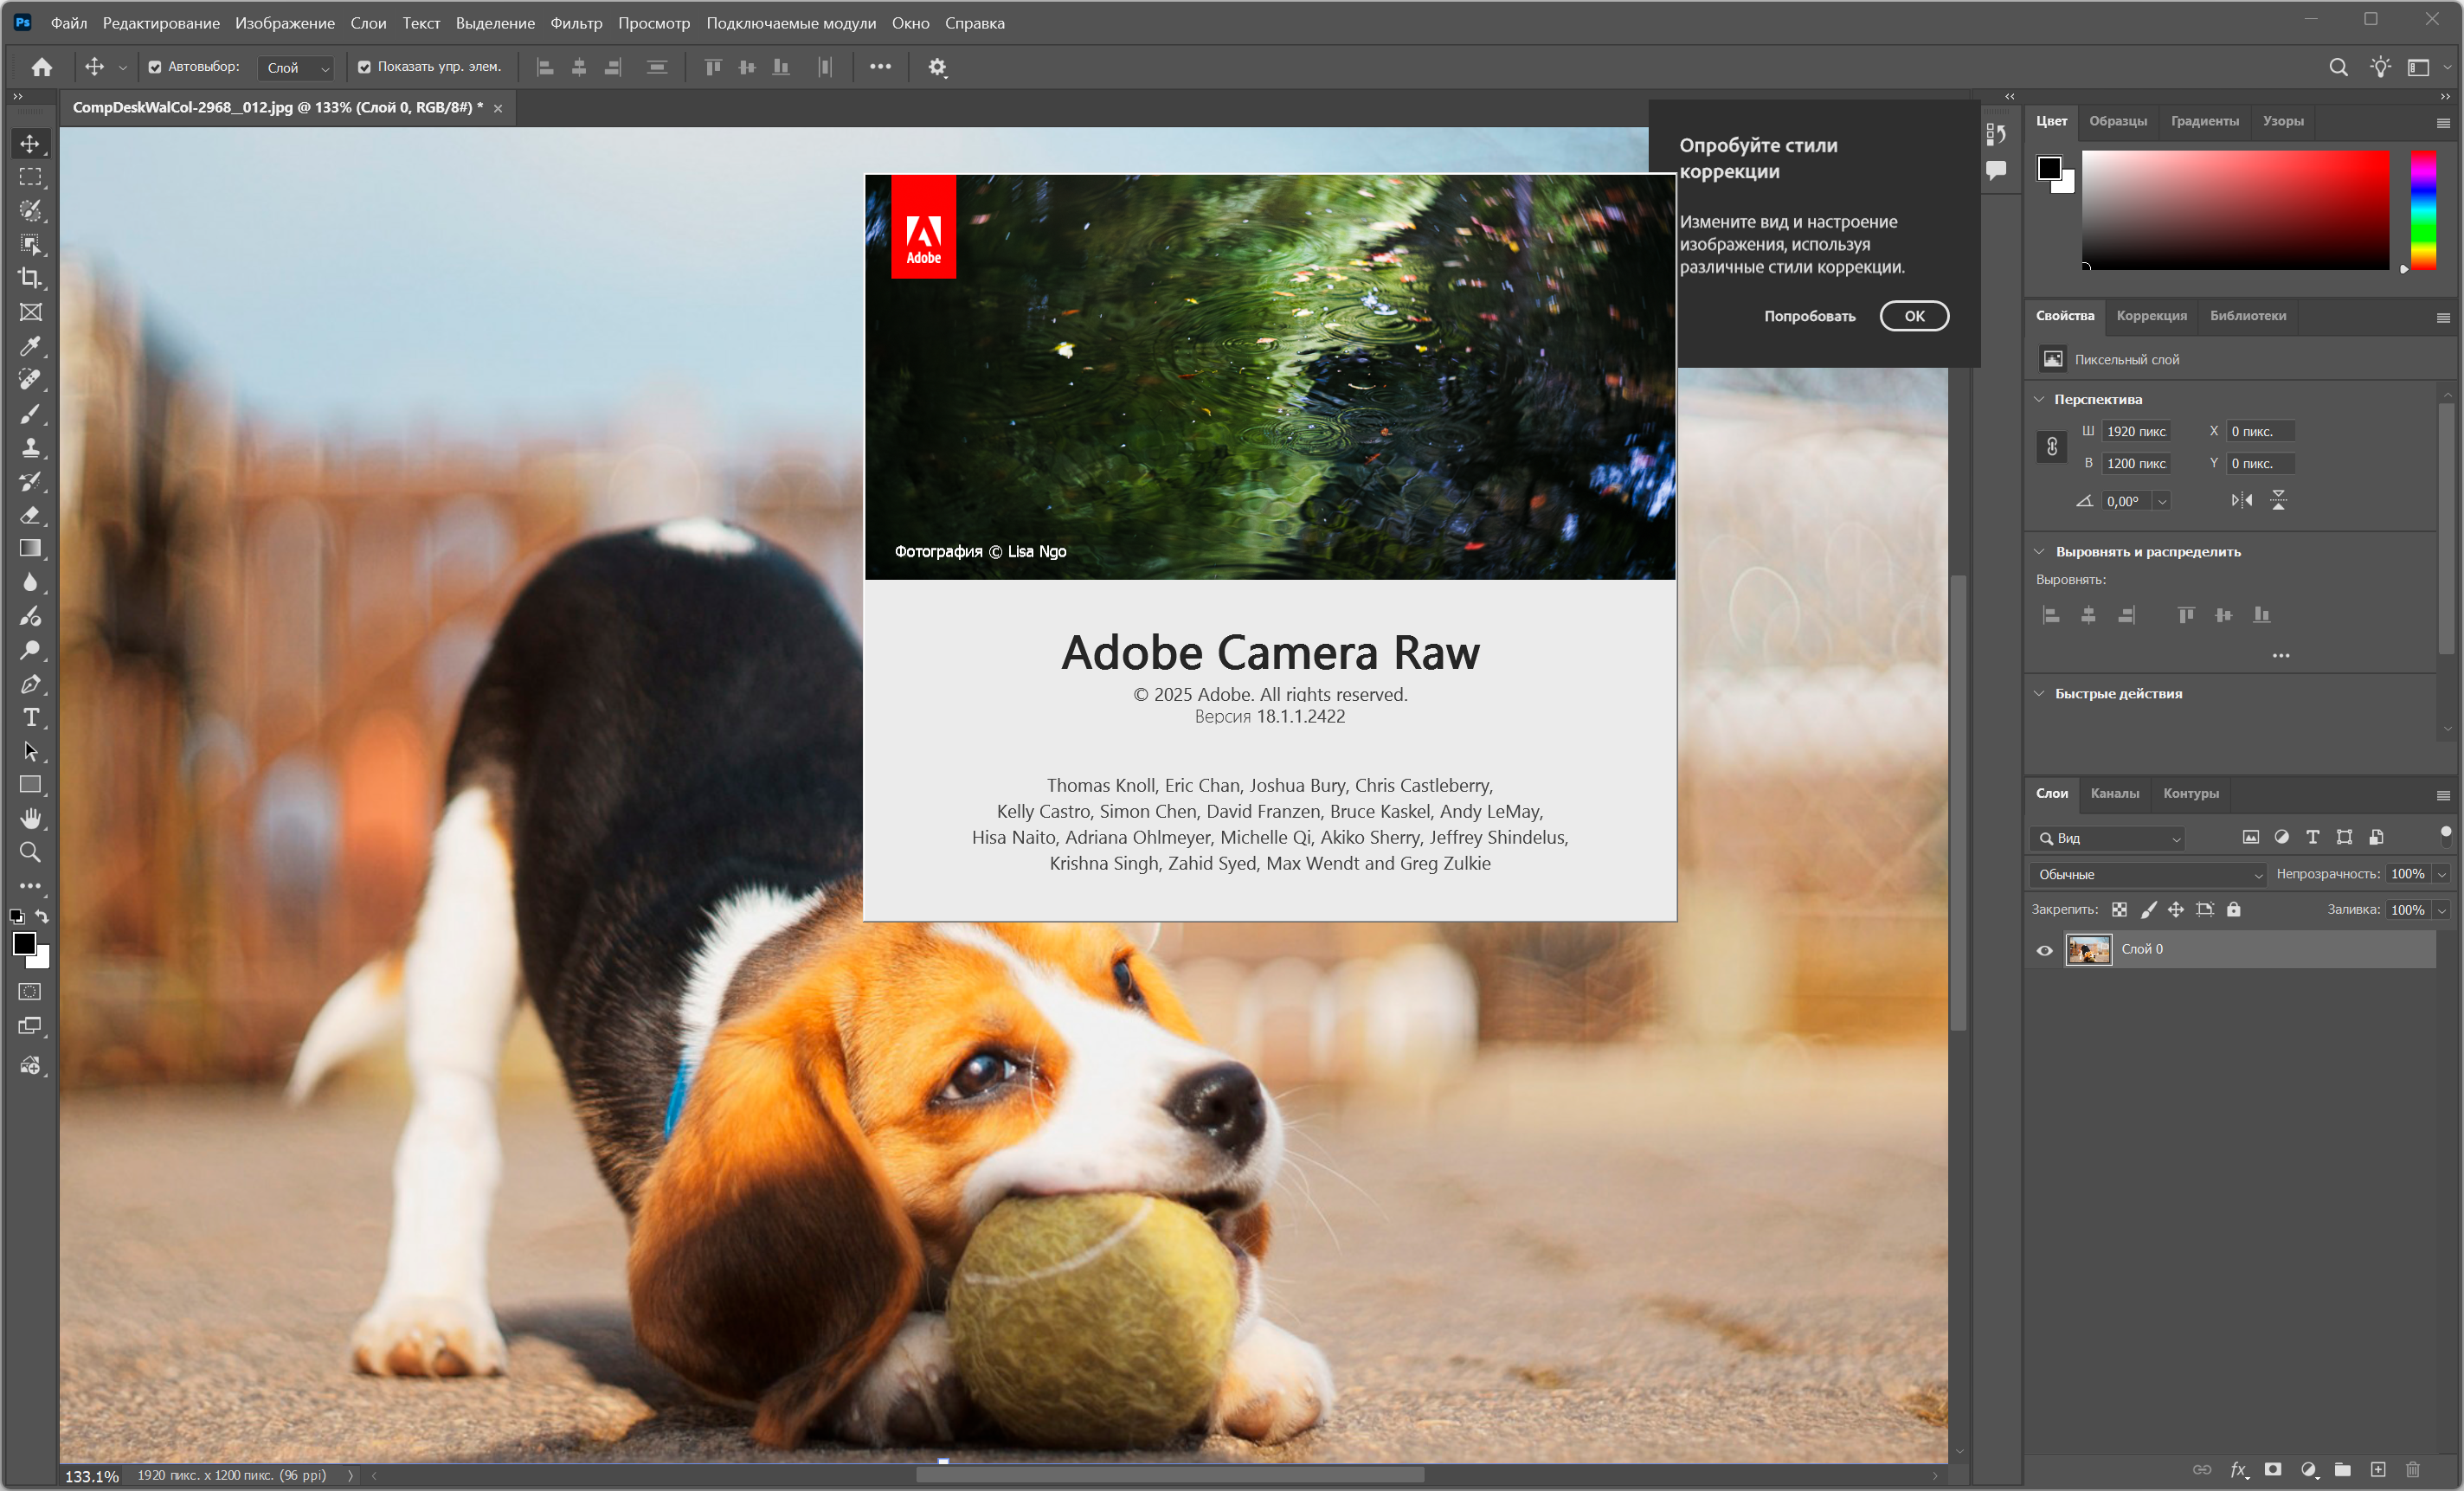The image size is (2464, 1491).
Task: Toggle the Автовыбор checkbox
Action: click(x=155, y=67)
